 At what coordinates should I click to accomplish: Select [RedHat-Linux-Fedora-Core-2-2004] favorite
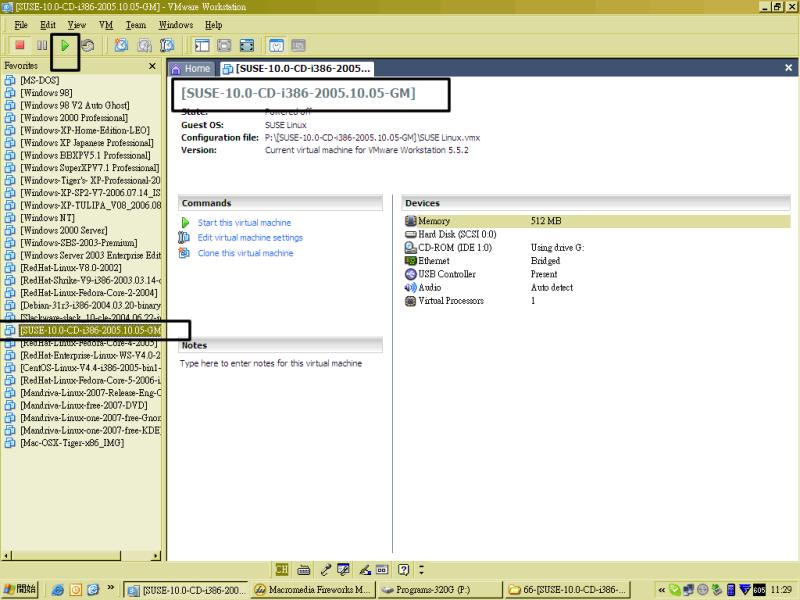pyautogui.click(x=88, y=293)
